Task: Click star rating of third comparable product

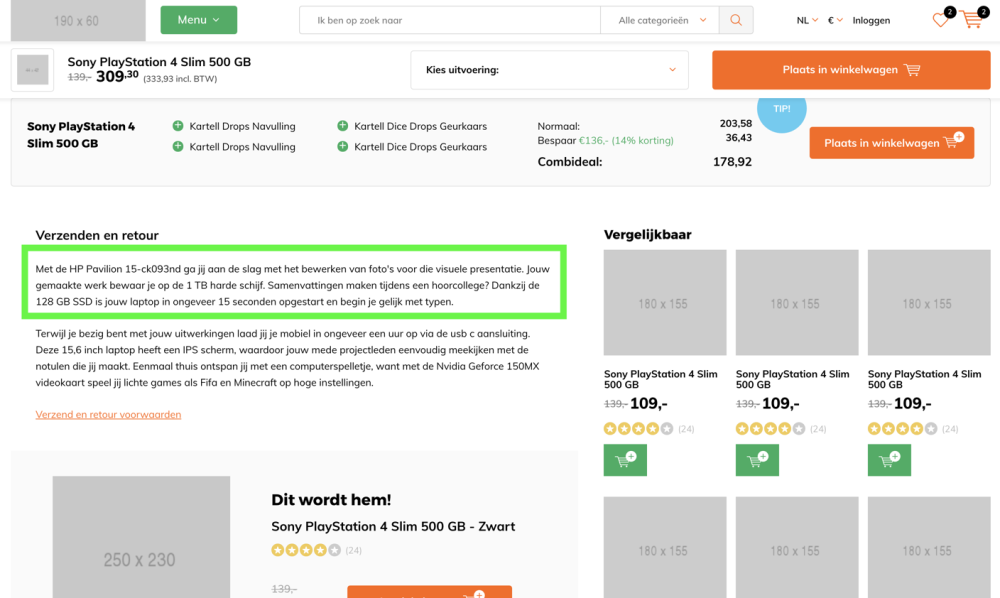Action: [902, 428]
